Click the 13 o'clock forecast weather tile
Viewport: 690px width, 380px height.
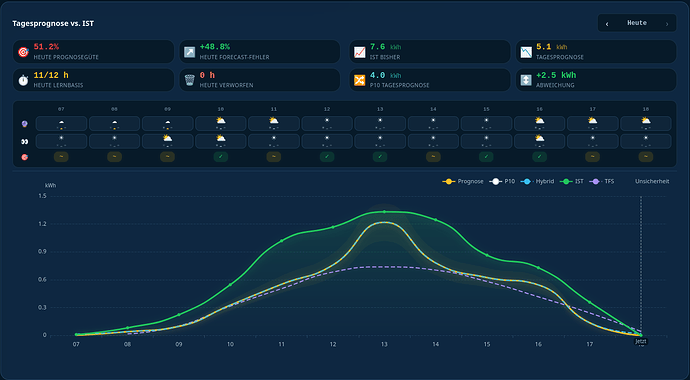380,124
